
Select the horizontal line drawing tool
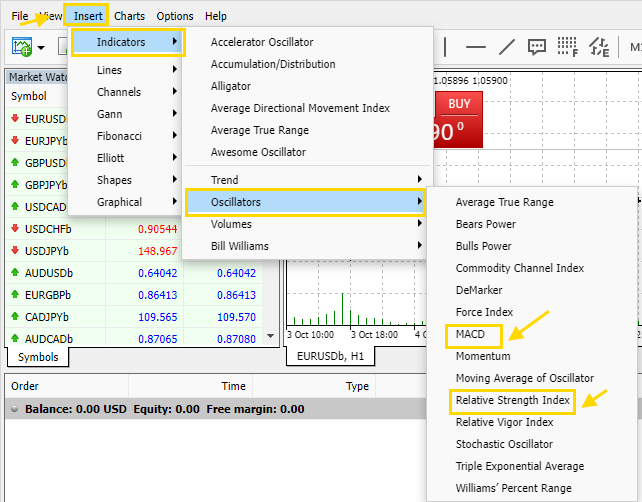click(476, 47)
